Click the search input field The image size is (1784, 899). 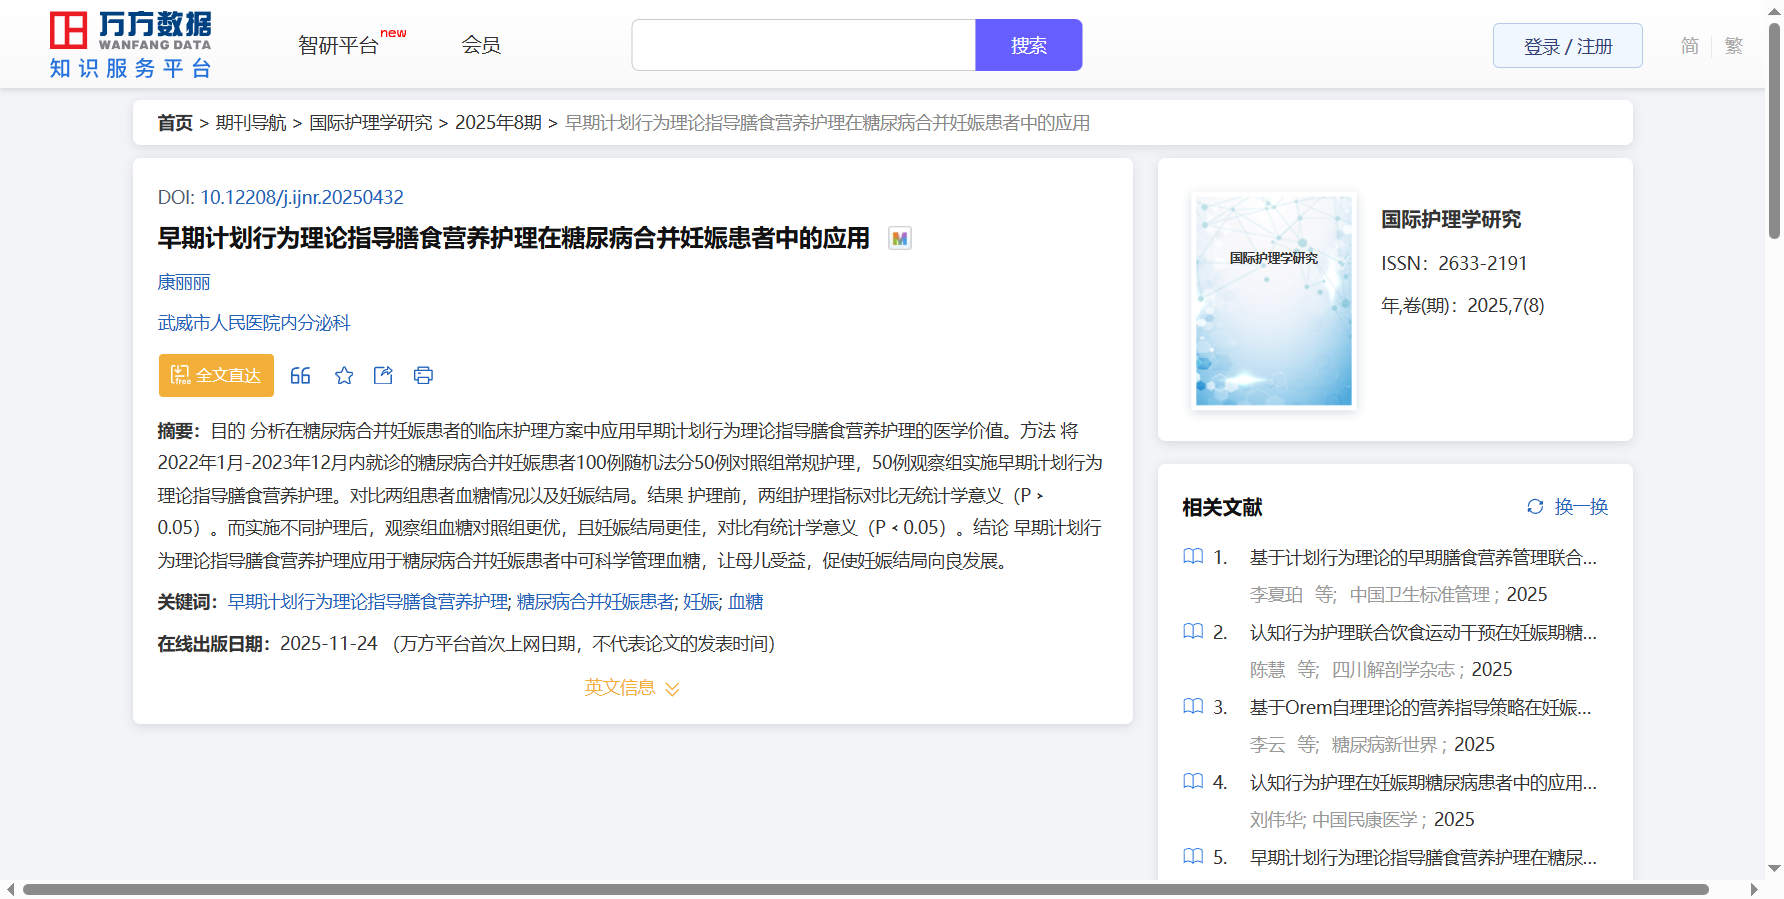[x=803, y=46]
